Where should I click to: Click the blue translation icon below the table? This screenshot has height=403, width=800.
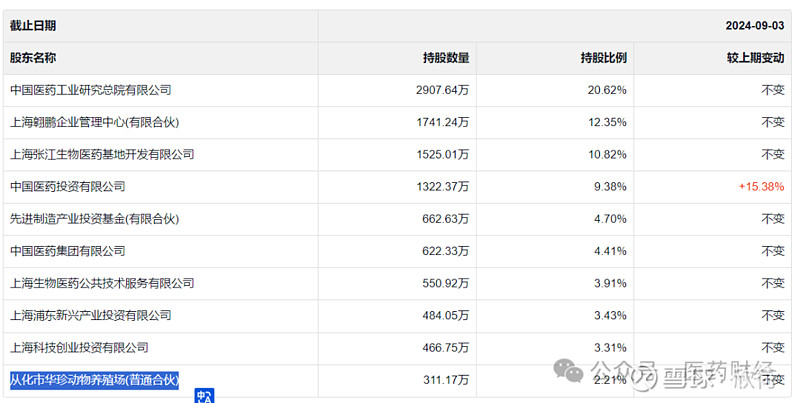pos(205,396)
